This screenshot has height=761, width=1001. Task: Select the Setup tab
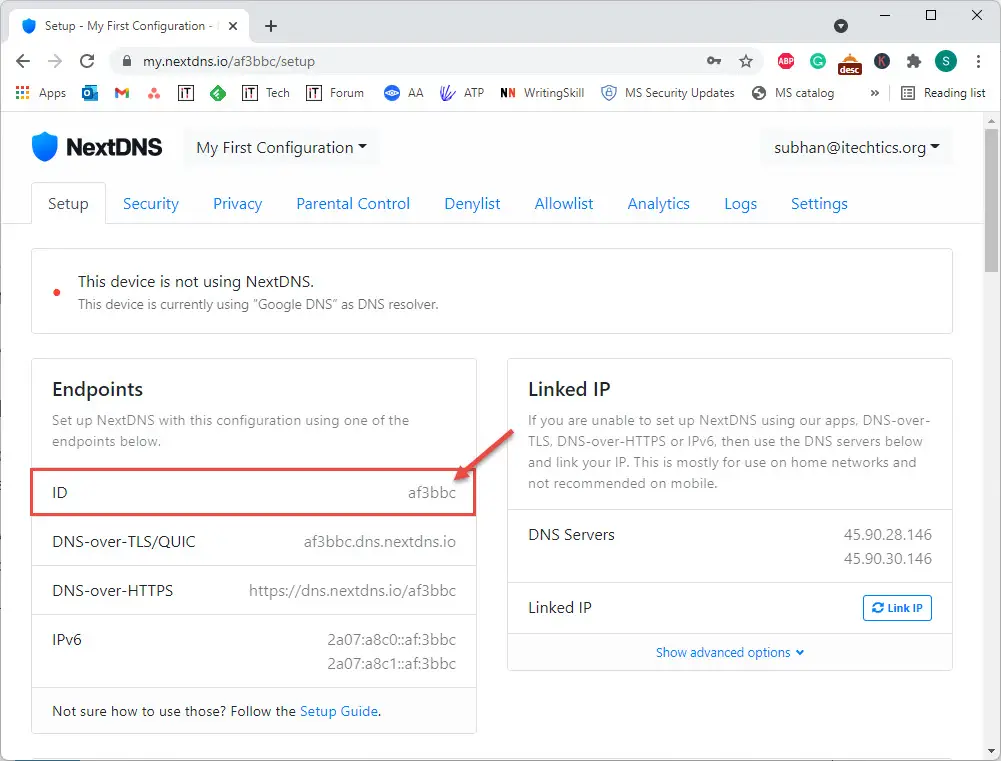click(68, 204)
